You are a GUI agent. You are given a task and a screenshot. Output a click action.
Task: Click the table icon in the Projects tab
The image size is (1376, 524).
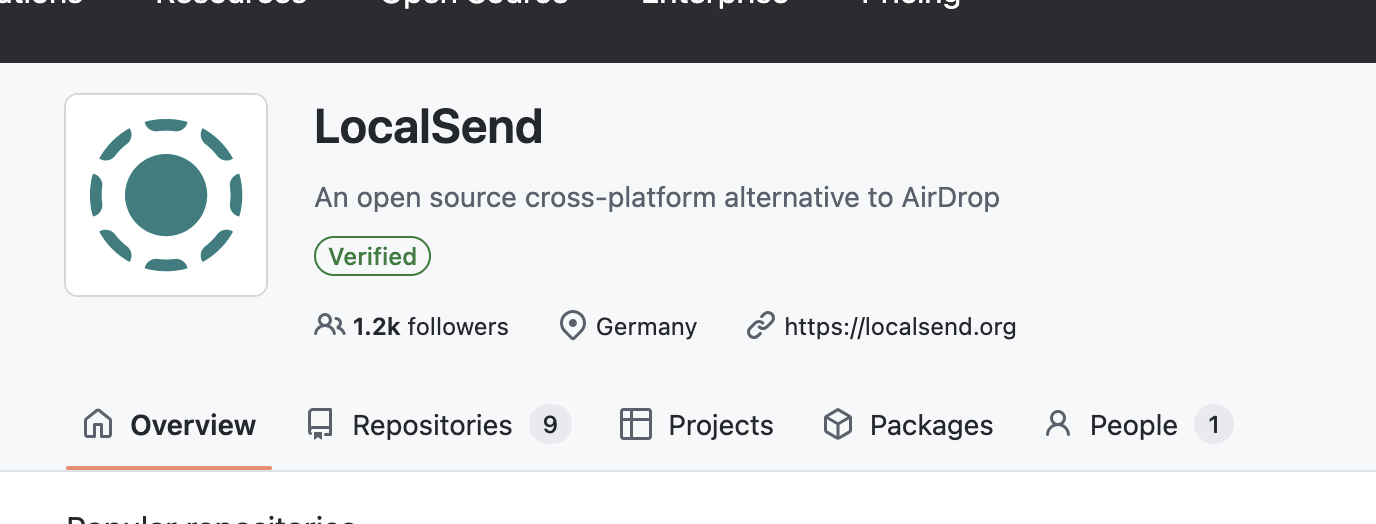636,425
